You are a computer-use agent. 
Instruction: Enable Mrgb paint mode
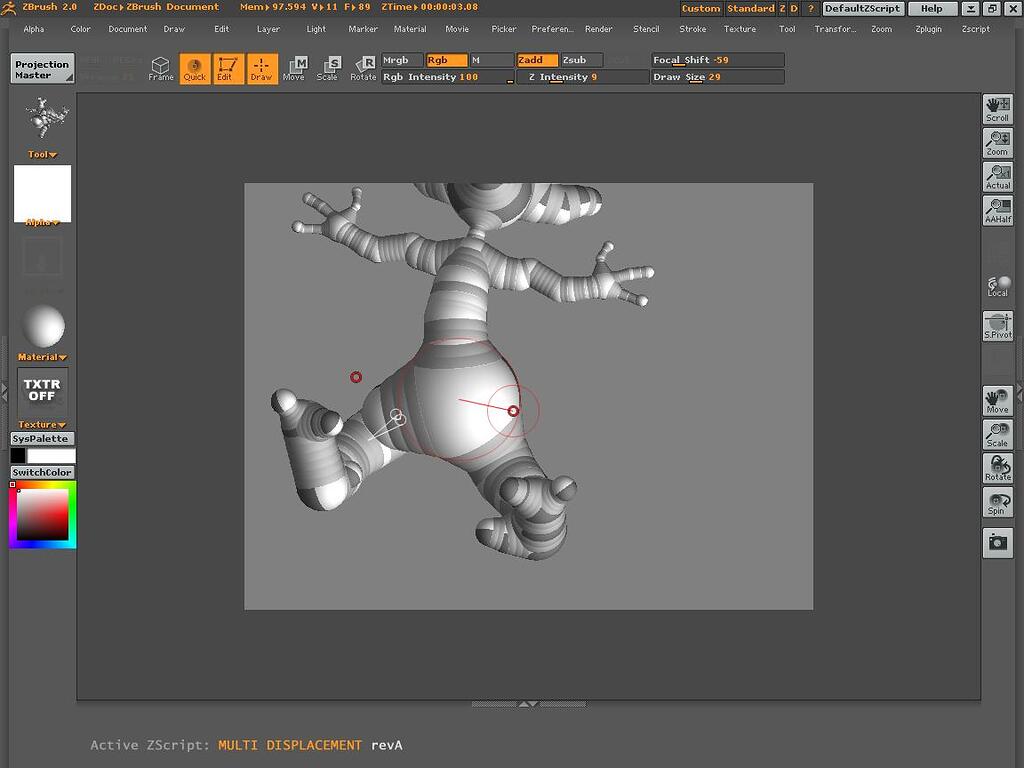coord(399,60)
